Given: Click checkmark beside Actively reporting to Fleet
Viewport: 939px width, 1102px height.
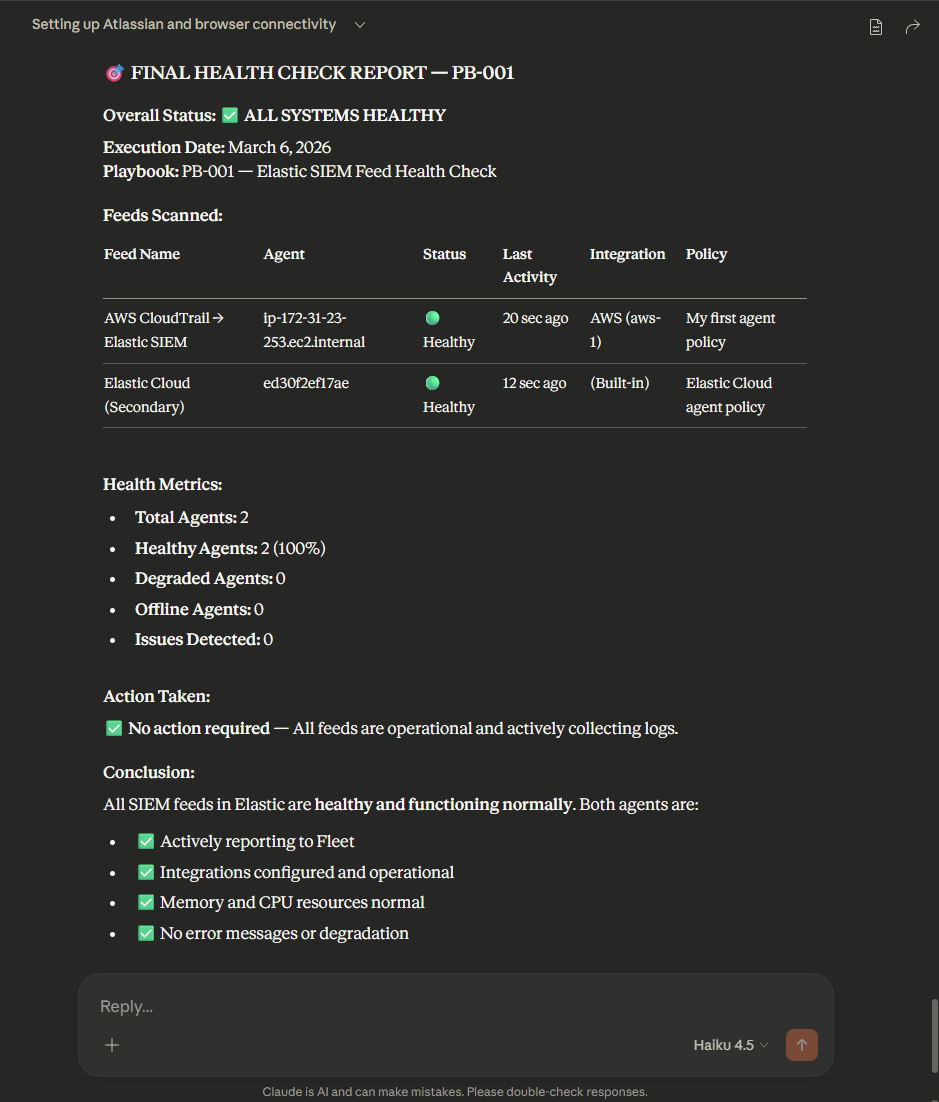Looking at the screenshot, I should click(146, 842).
